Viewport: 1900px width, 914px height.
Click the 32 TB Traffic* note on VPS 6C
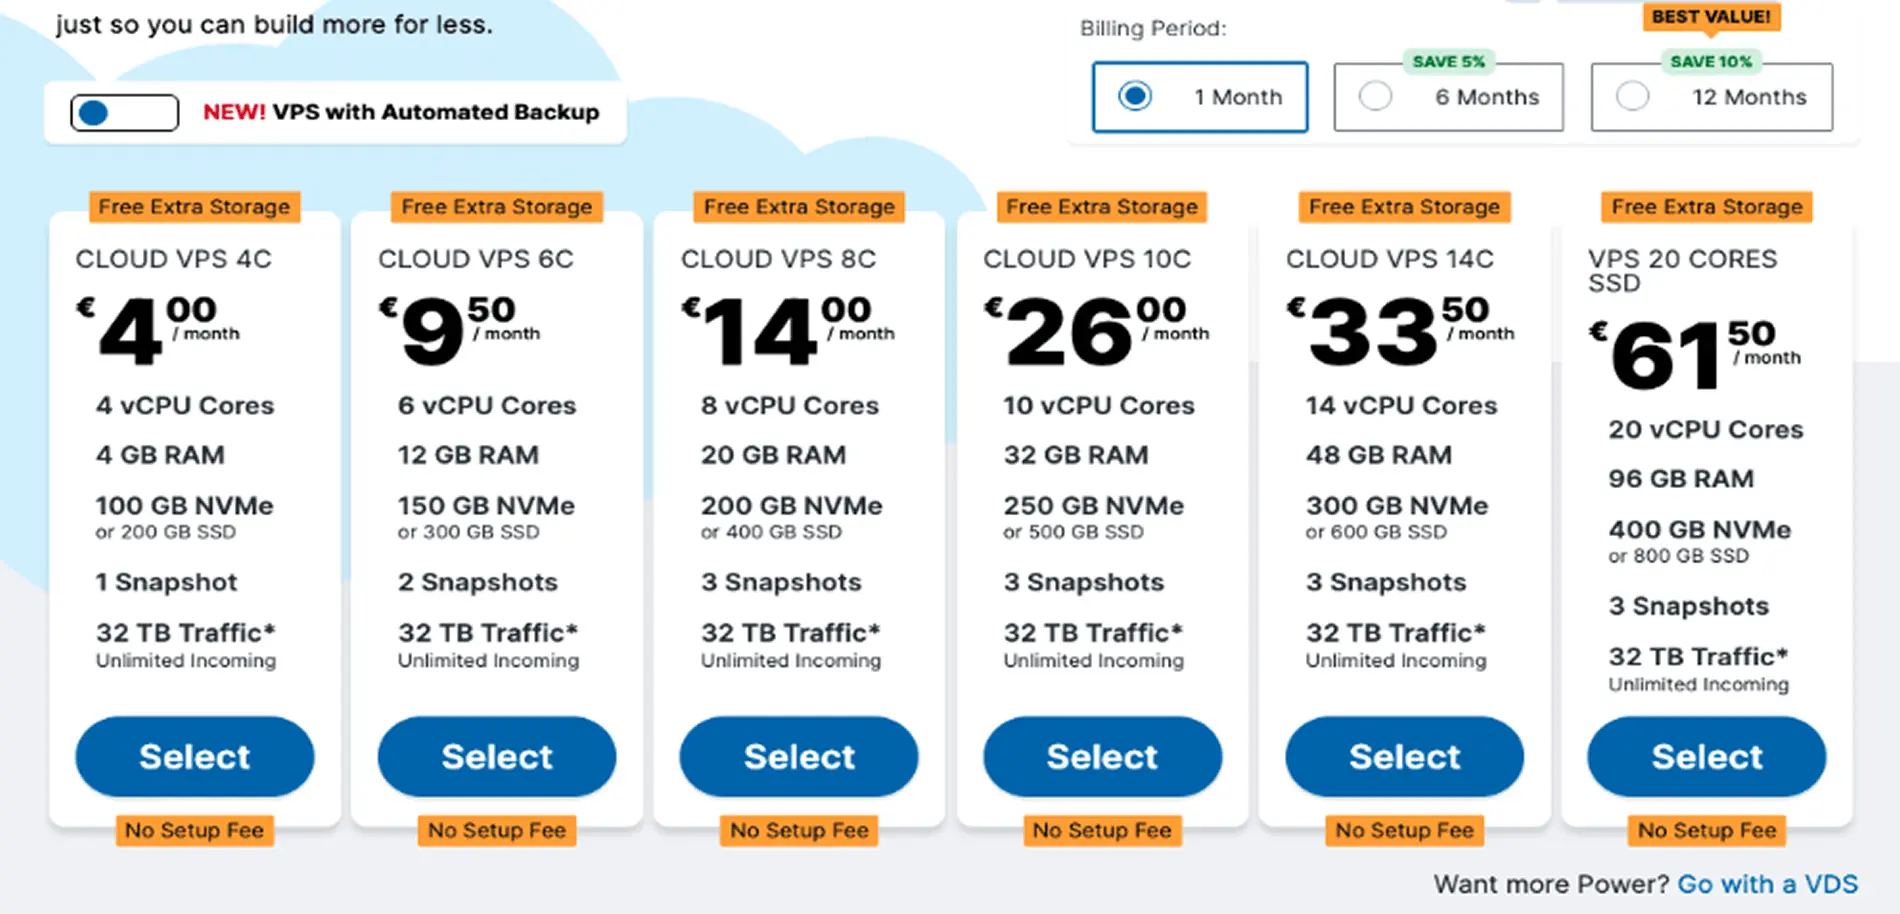pos(488,633)
